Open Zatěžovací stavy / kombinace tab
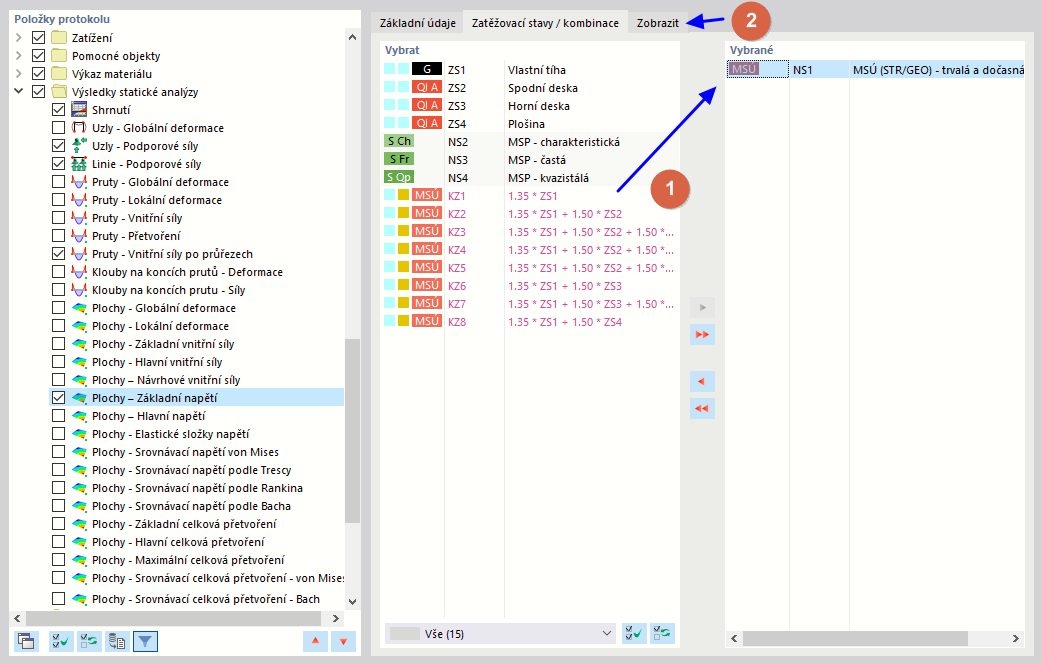The width and height of the screenshot is (1042, 663). (545, 23)
